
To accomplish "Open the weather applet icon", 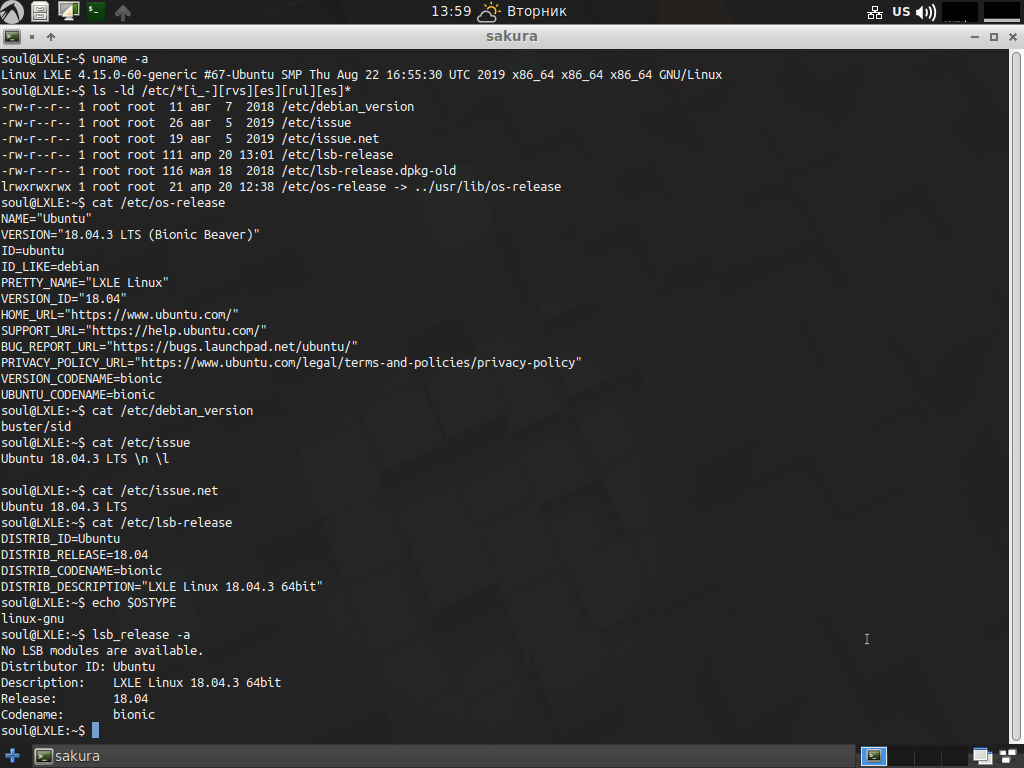I will (x=488, y=12).
